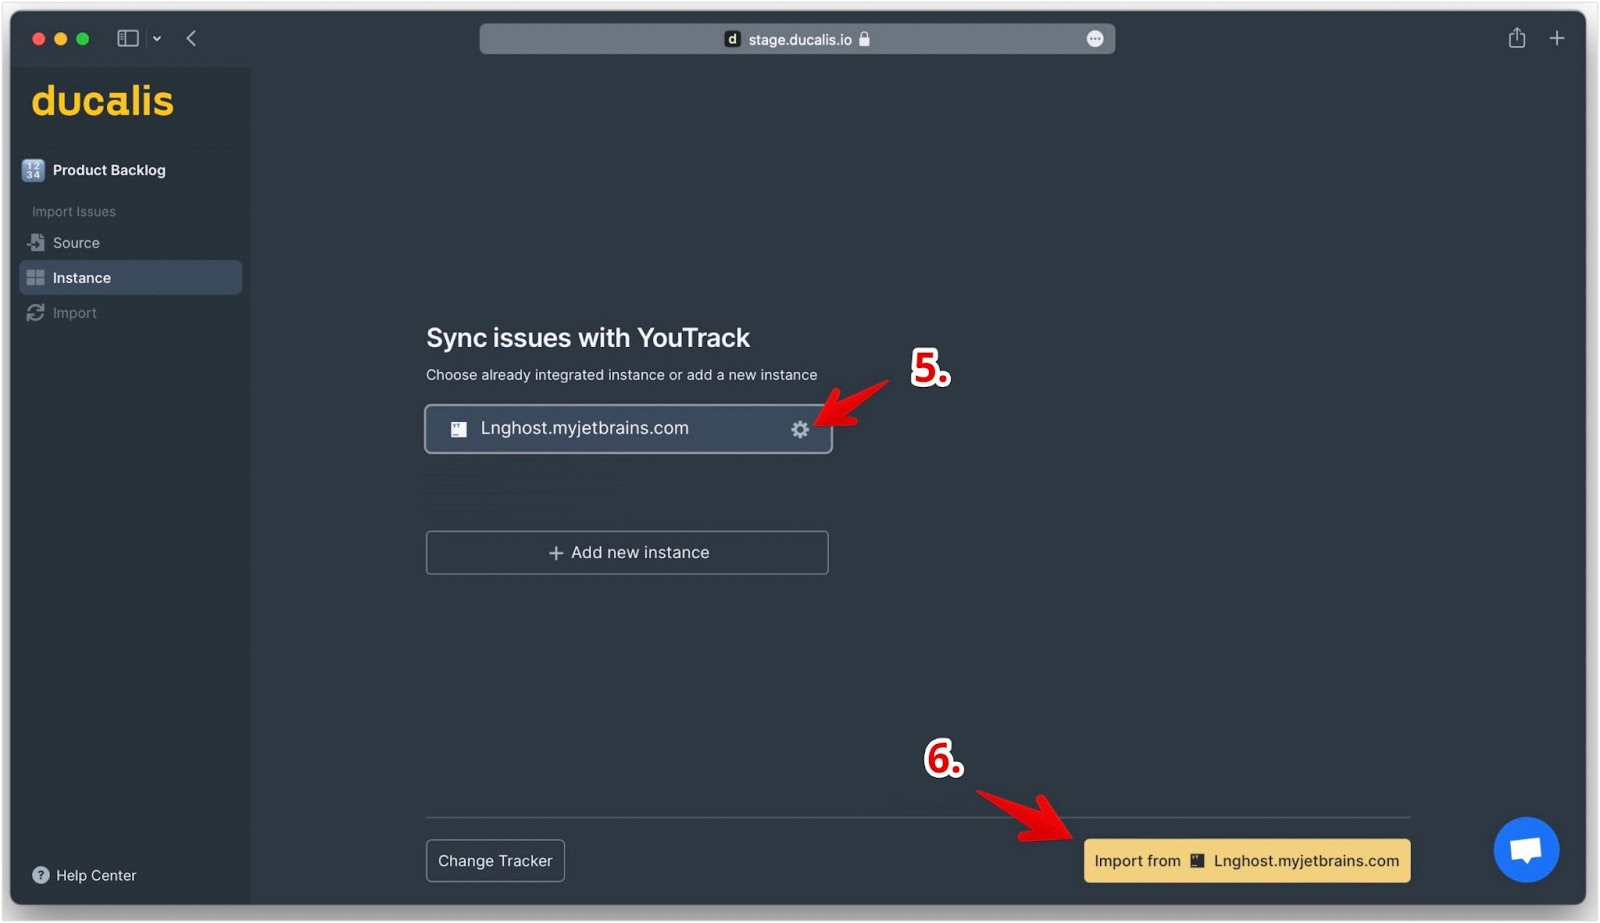Click the Import Issues section label

(74, 212)
